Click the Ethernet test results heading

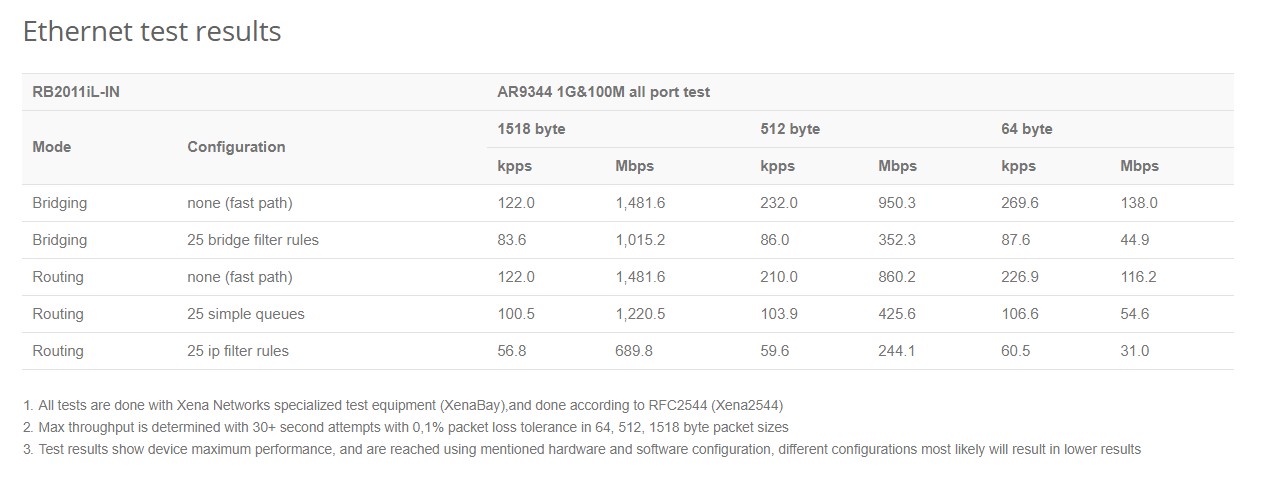152,32
